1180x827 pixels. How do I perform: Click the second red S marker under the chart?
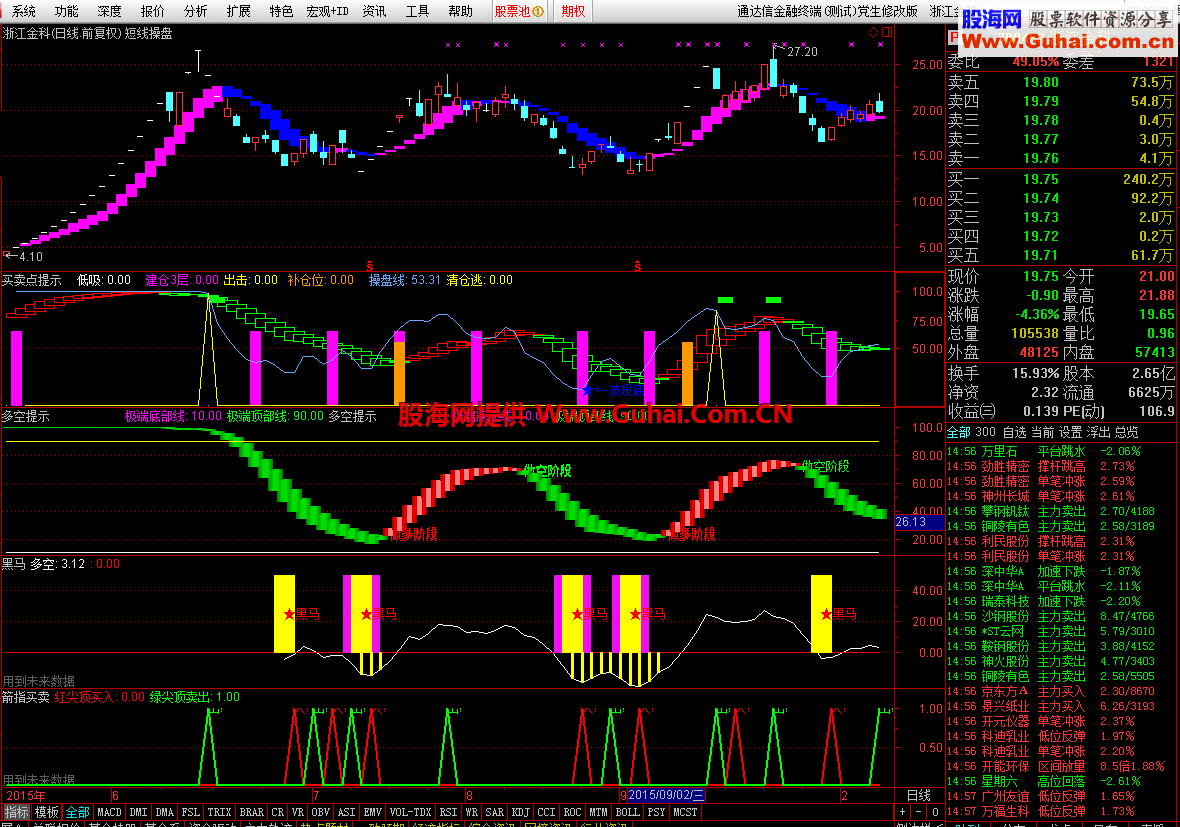638,266
